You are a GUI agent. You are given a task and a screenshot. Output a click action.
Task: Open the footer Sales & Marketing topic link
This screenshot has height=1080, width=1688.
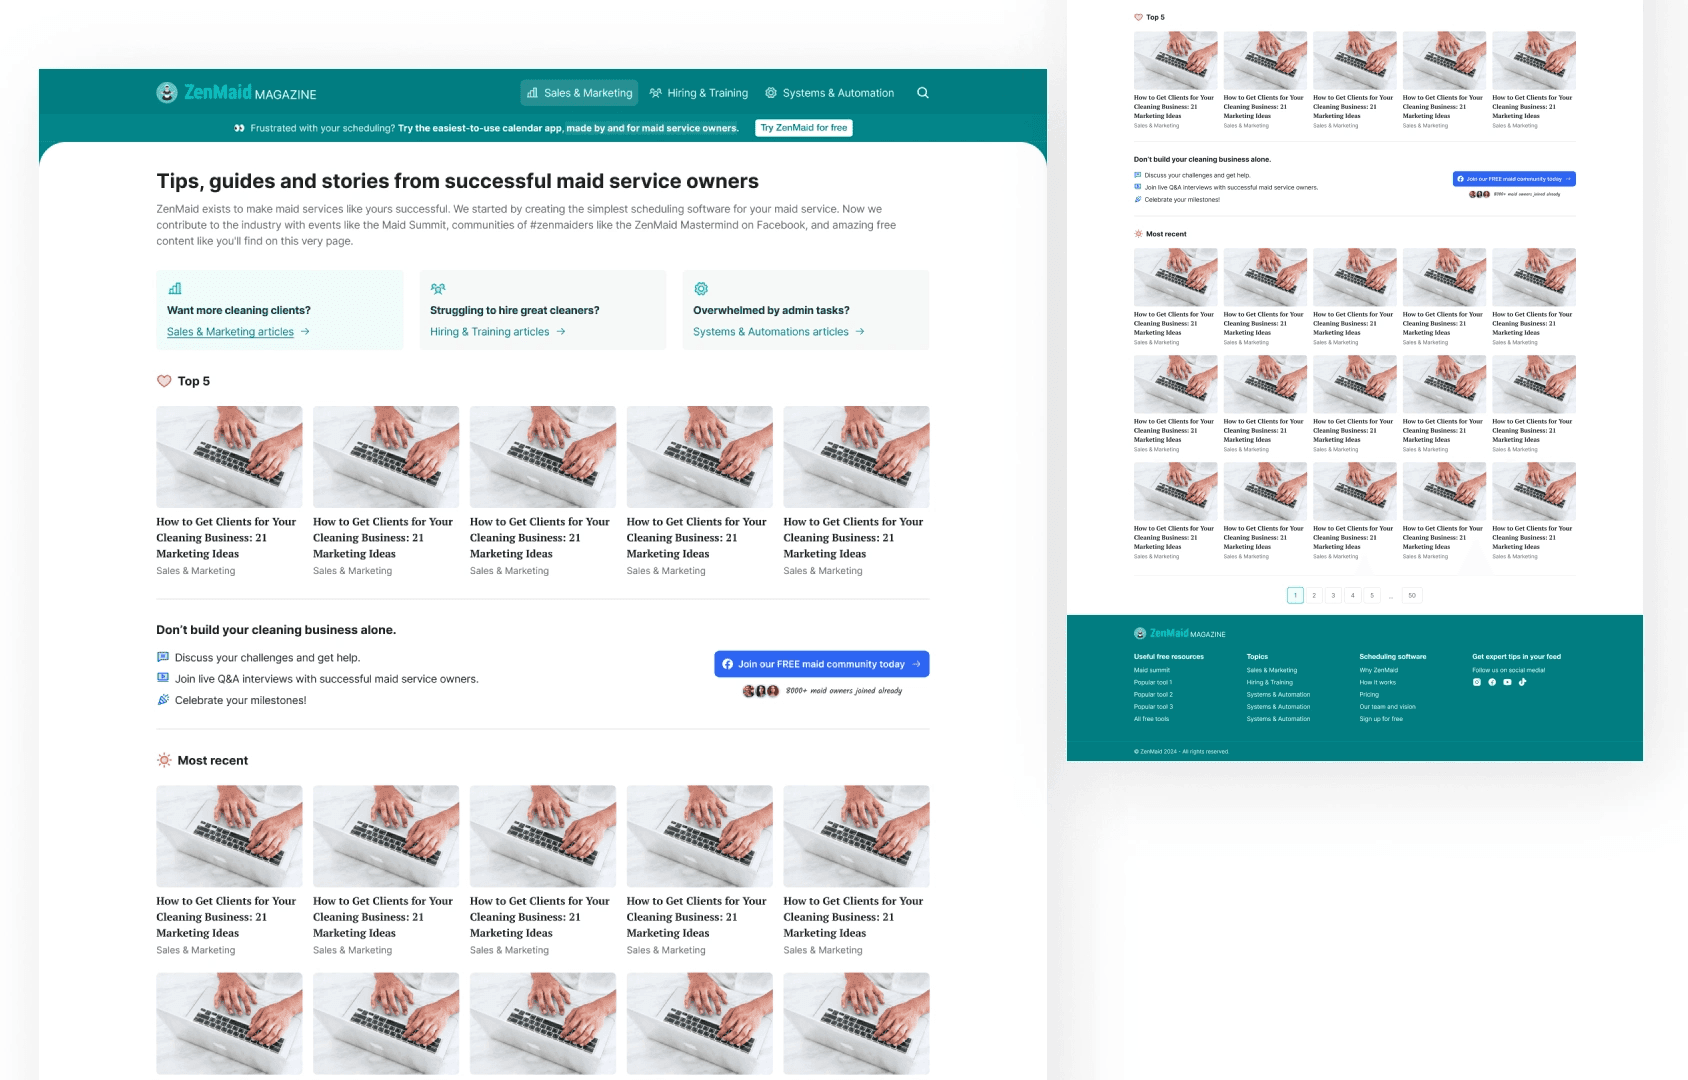[1272, 670]
